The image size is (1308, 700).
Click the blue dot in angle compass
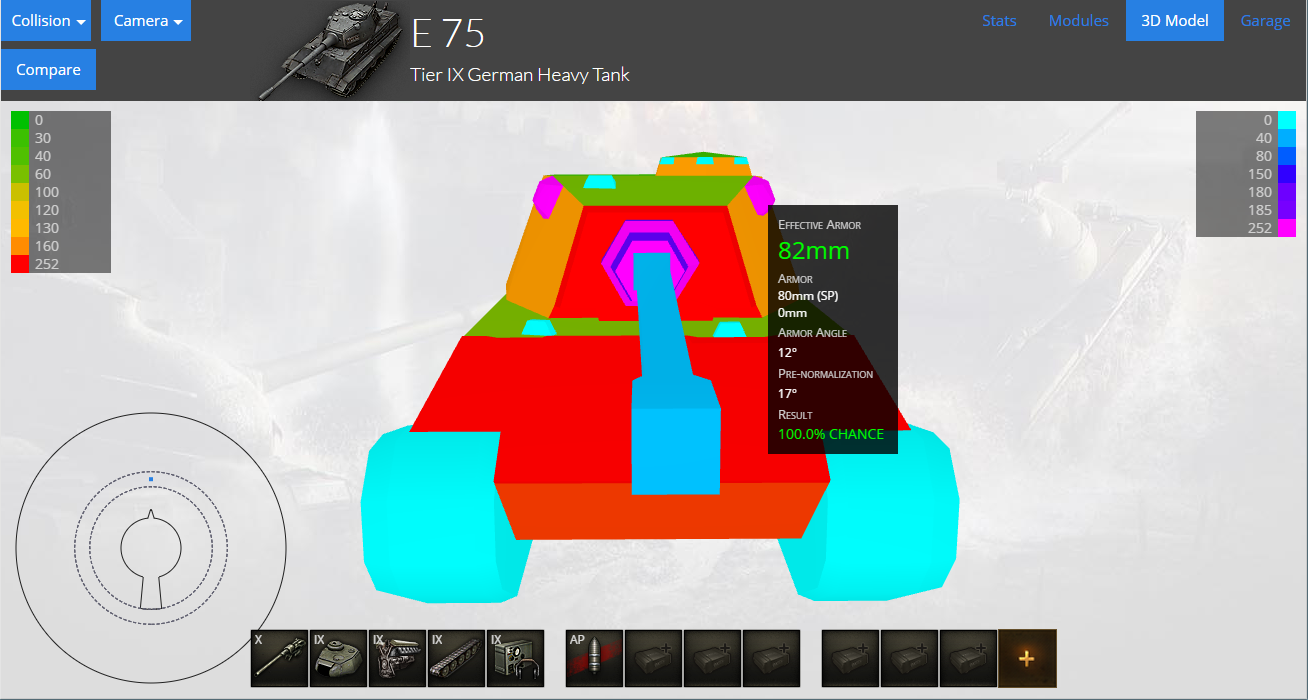point(151,480)
